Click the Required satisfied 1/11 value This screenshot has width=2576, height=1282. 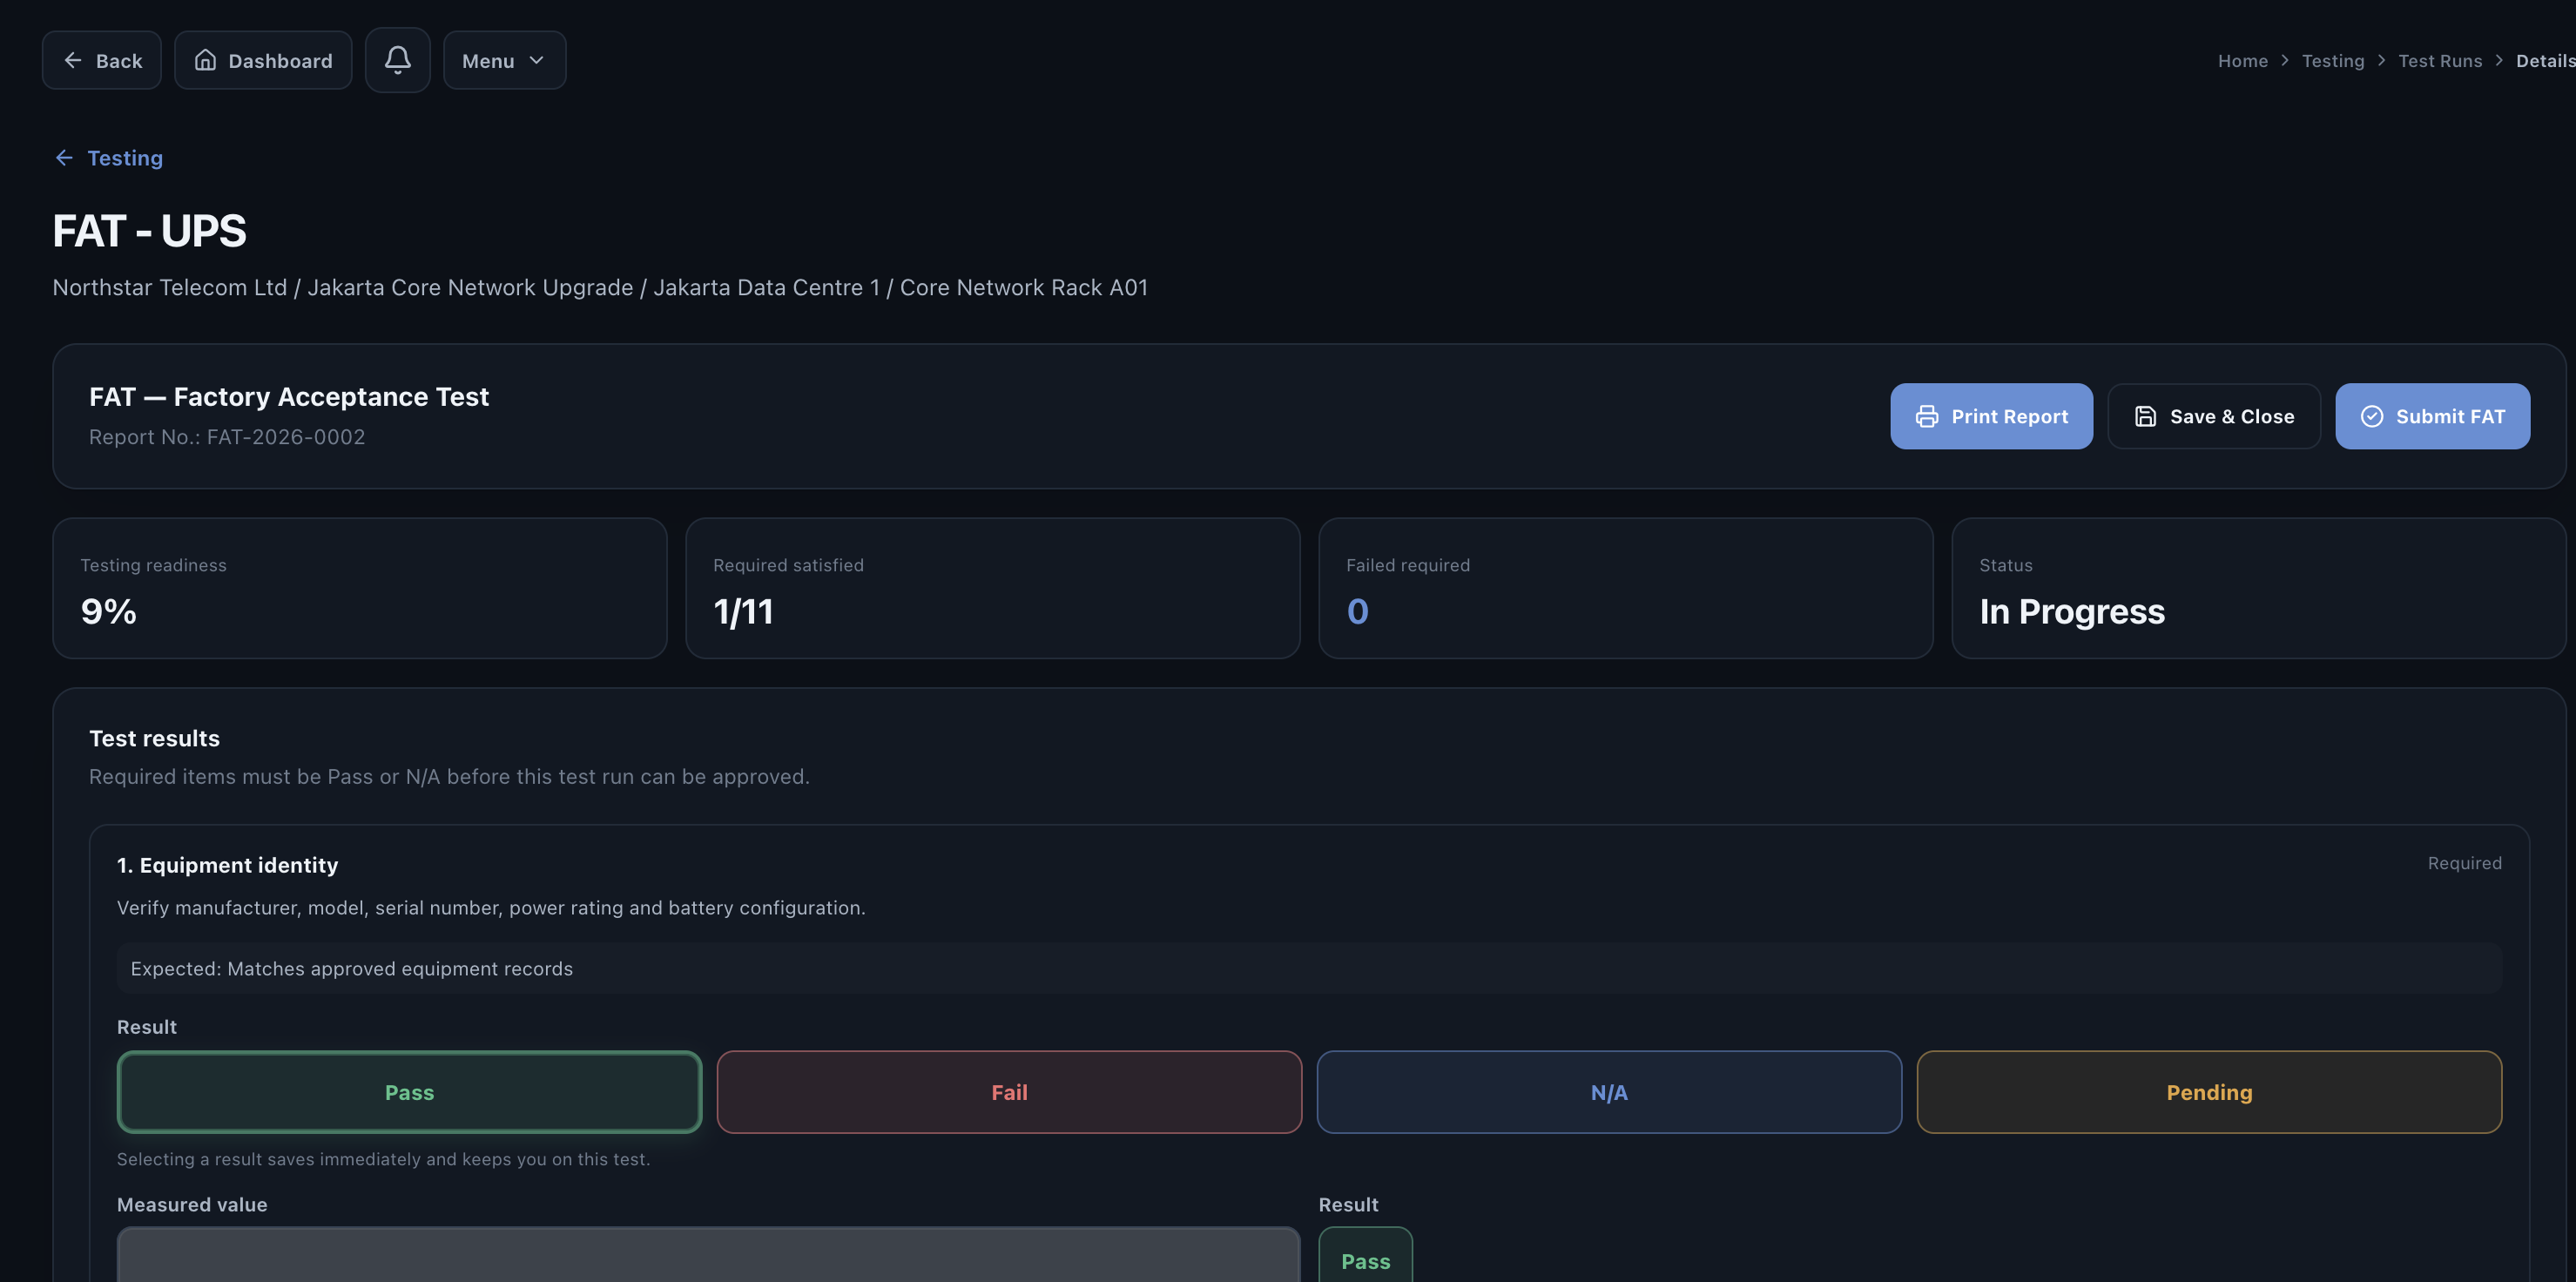click(x=743, y=611)
